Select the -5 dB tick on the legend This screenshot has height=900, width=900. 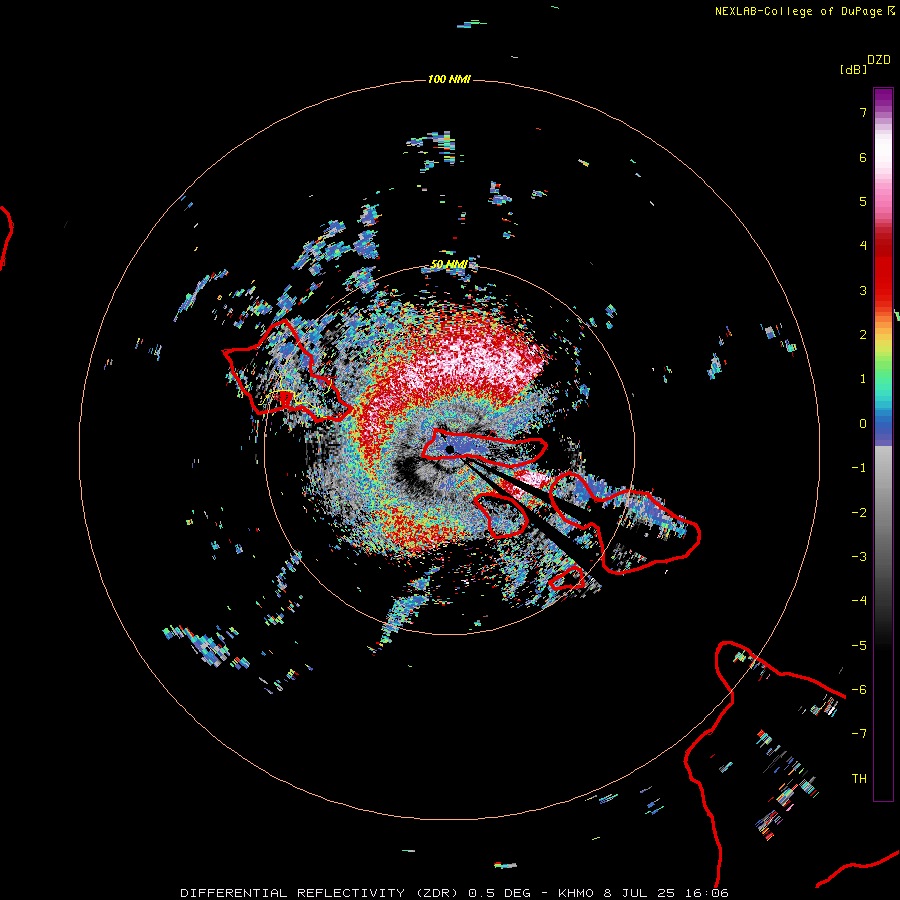pyautogui.click(x=859, y=646)
